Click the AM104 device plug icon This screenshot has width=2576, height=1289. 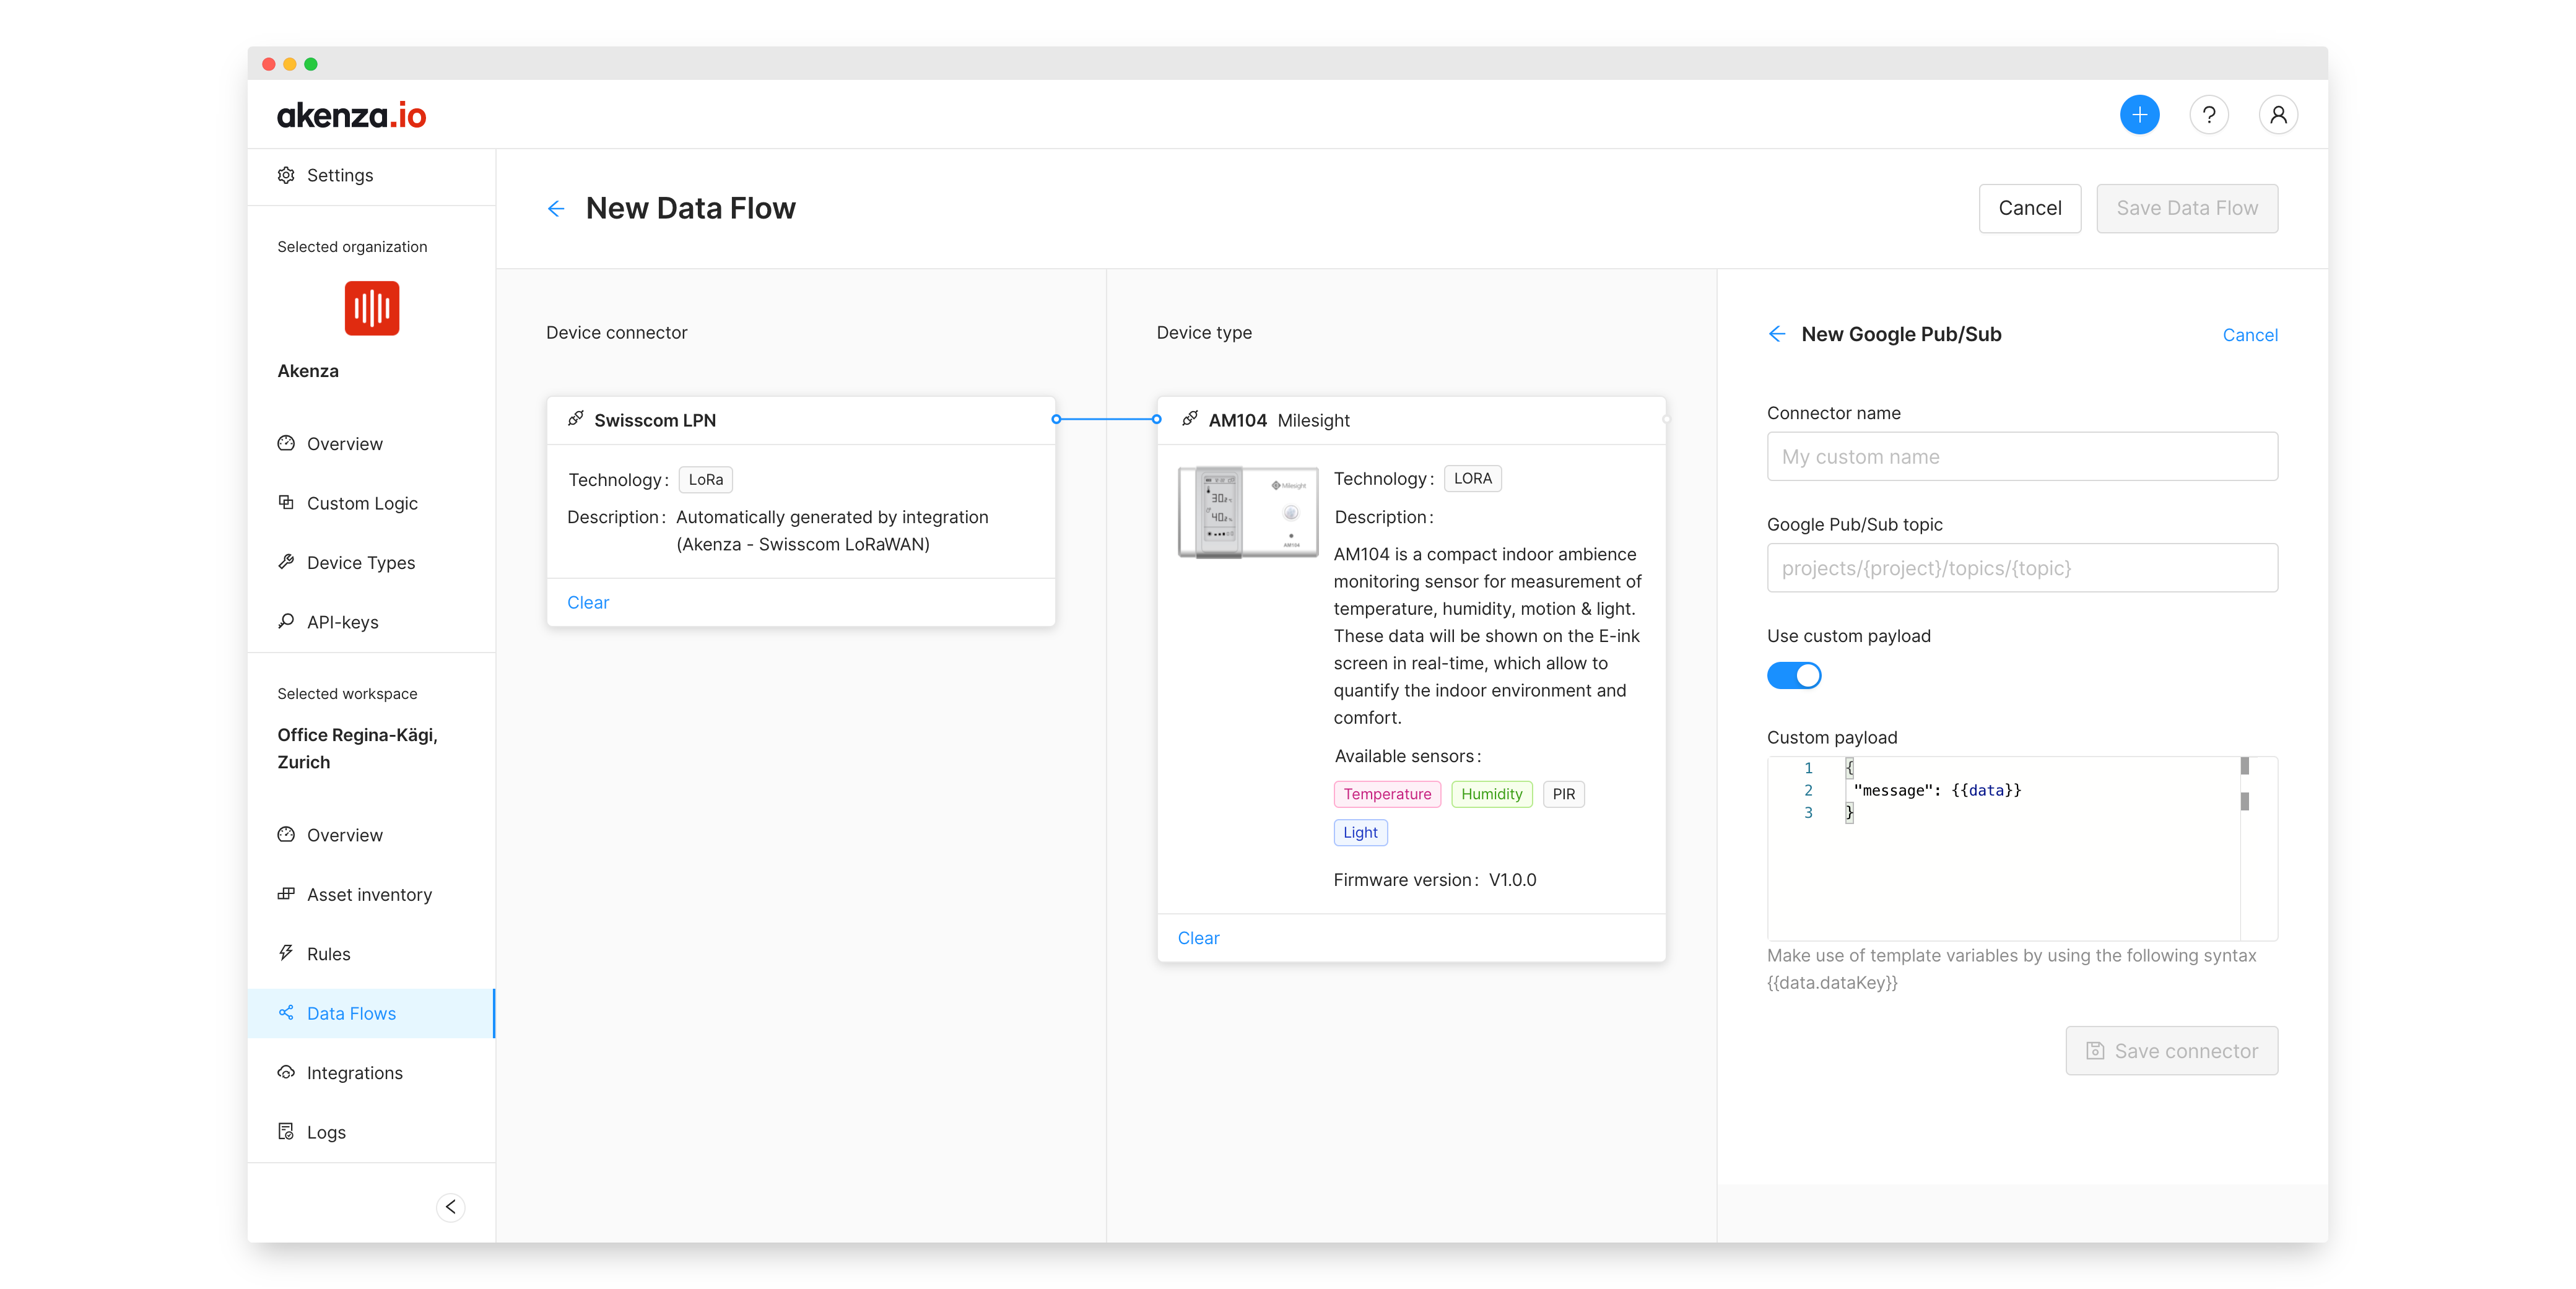click(x=1190, y=419)
